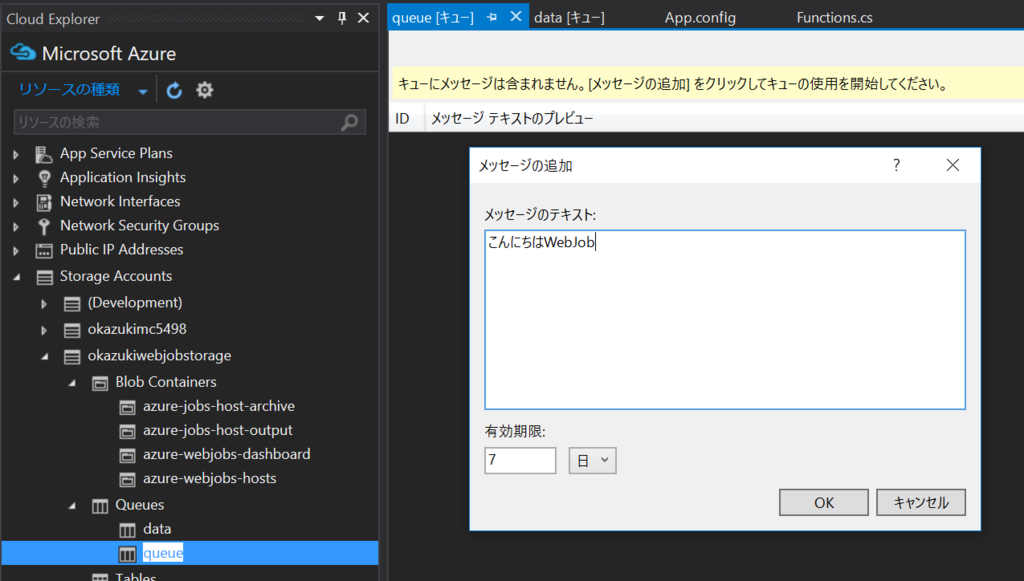Close the queue [キュー] tab
This screenshot has width=1024, height=581.
click(516, 16)
